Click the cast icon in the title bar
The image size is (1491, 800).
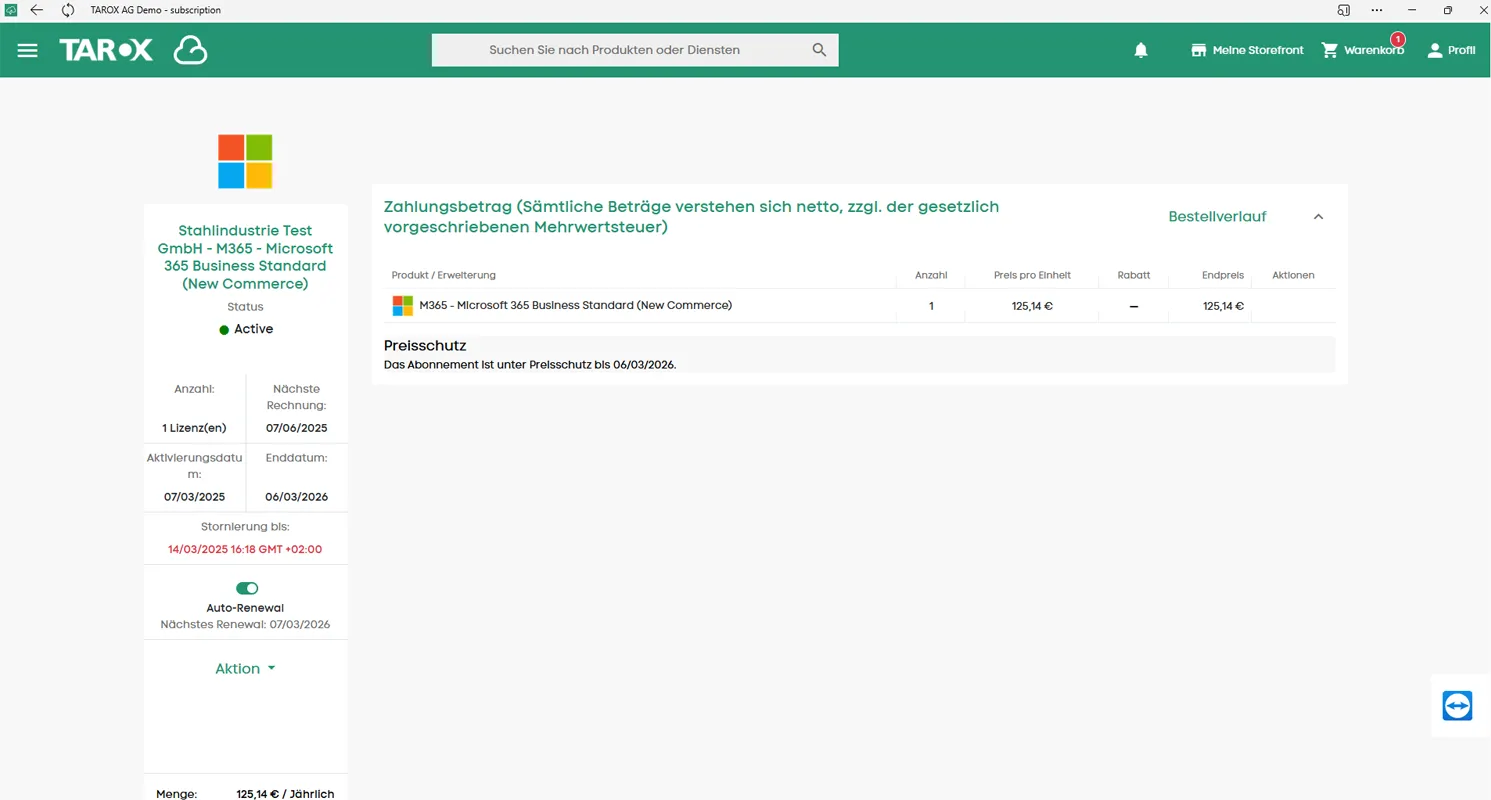[1343, 10]
